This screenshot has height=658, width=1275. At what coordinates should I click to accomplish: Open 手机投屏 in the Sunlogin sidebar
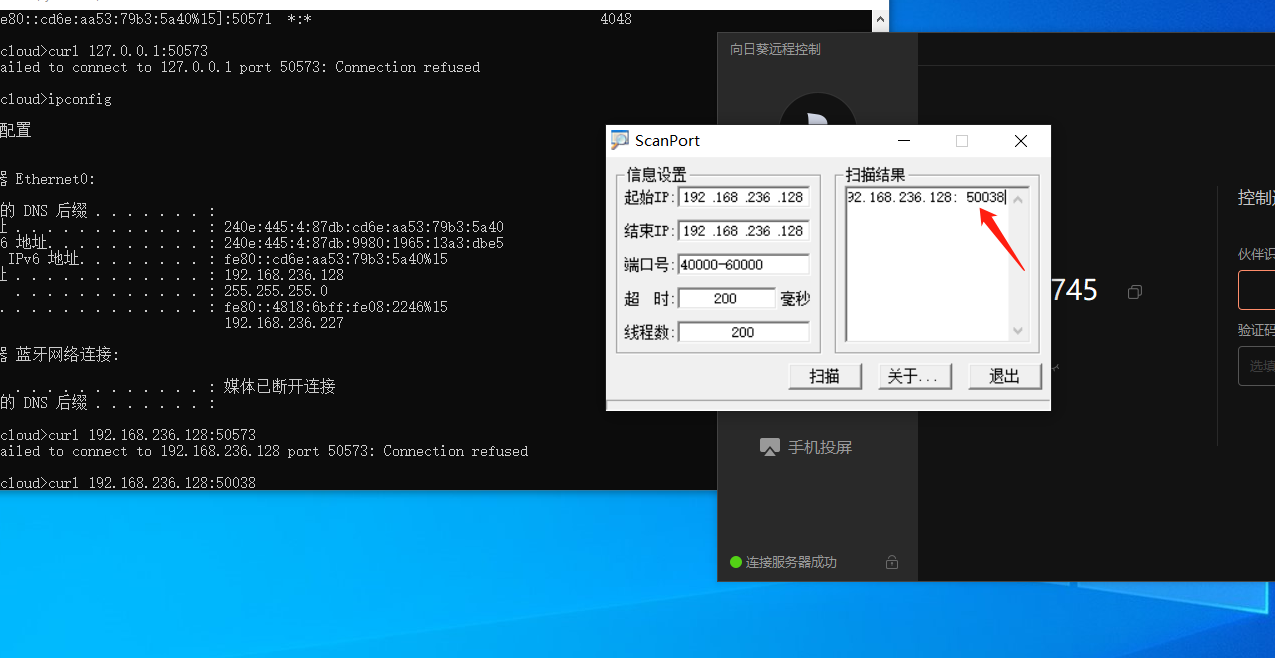[806, 447]
